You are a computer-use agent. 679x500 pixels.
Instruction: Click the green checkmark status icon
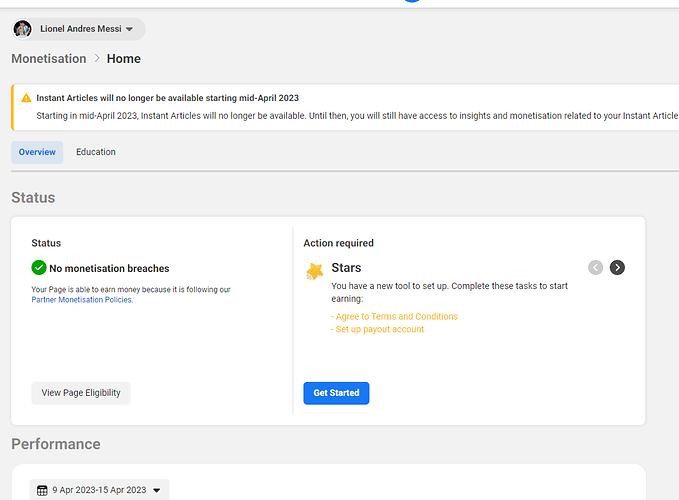click(39, 268)
